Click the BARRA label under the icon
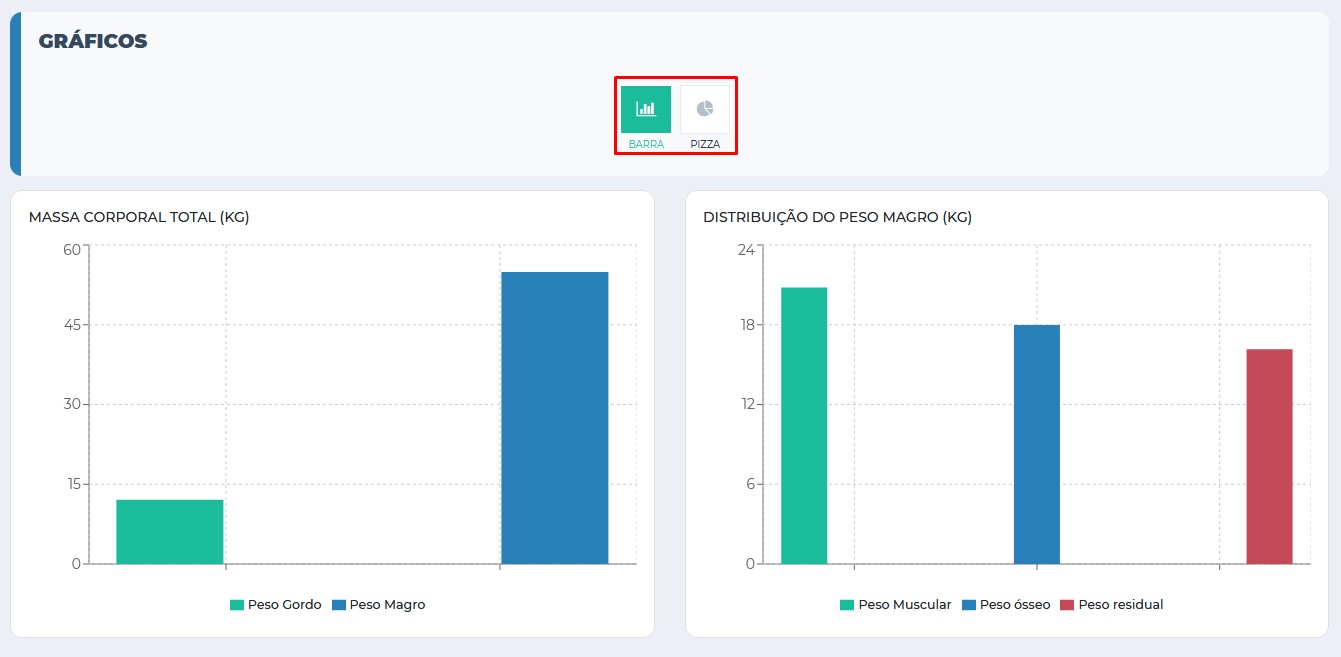 click(x=646, y=144)
